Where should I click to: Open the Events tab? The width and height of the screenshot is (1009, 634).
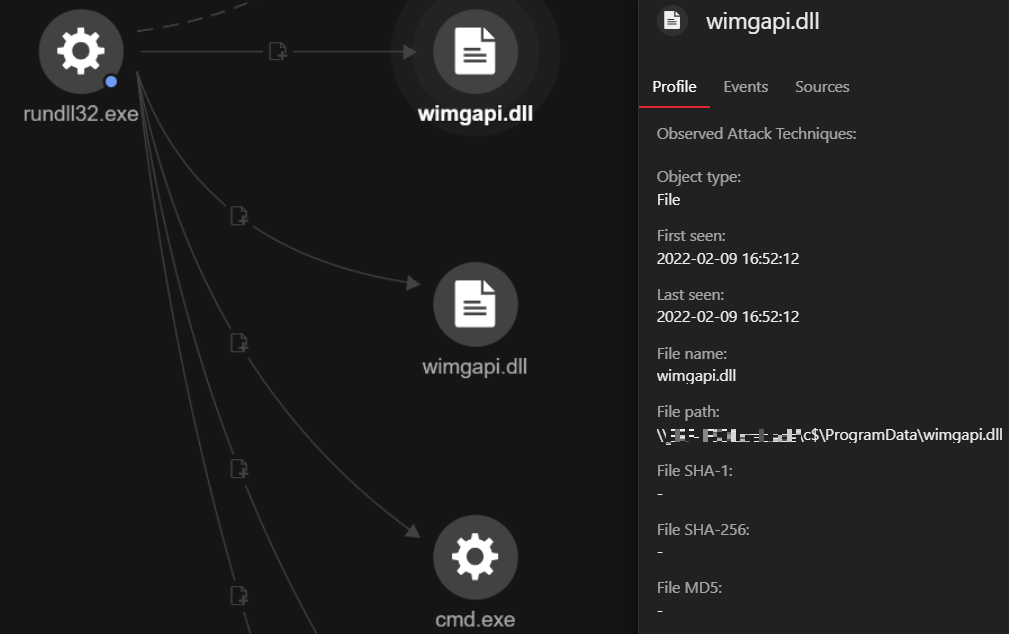click(745, 87)
